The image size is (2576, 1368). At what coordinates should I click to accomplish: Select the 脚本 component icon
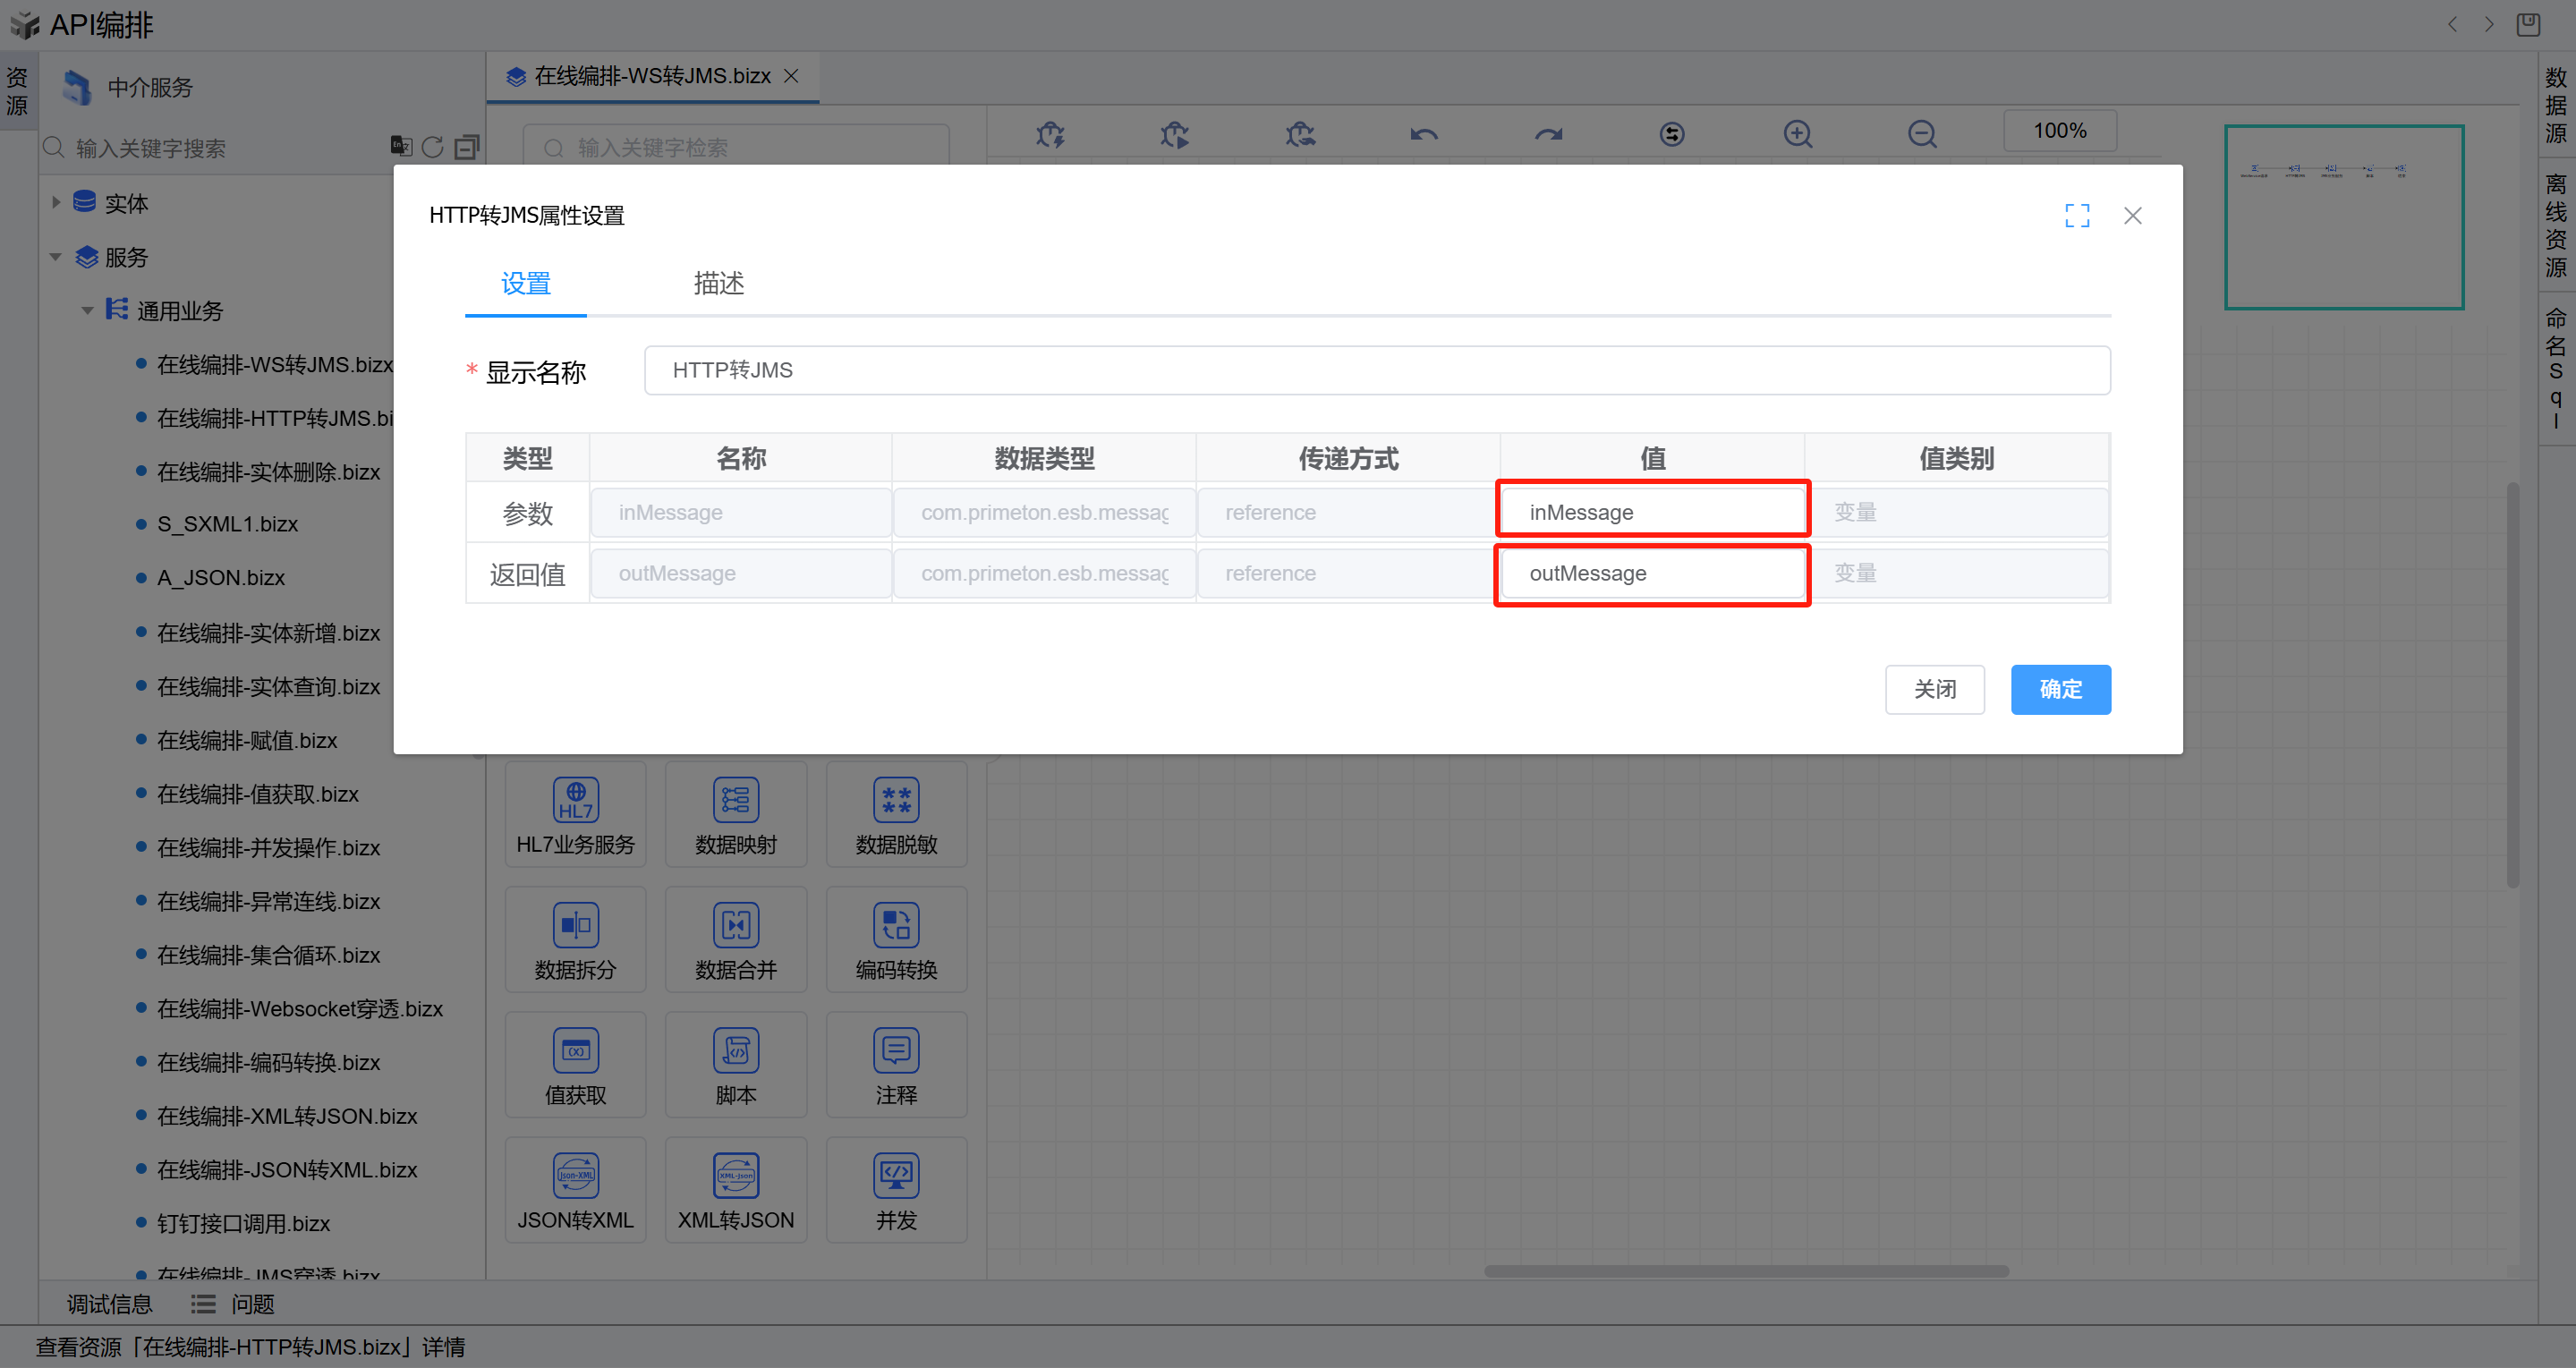[736, 1050]
